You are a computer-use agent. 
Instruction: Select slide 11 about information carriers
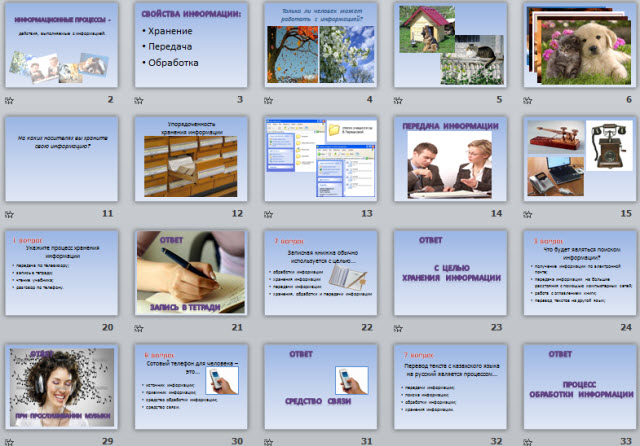[62, 159]
